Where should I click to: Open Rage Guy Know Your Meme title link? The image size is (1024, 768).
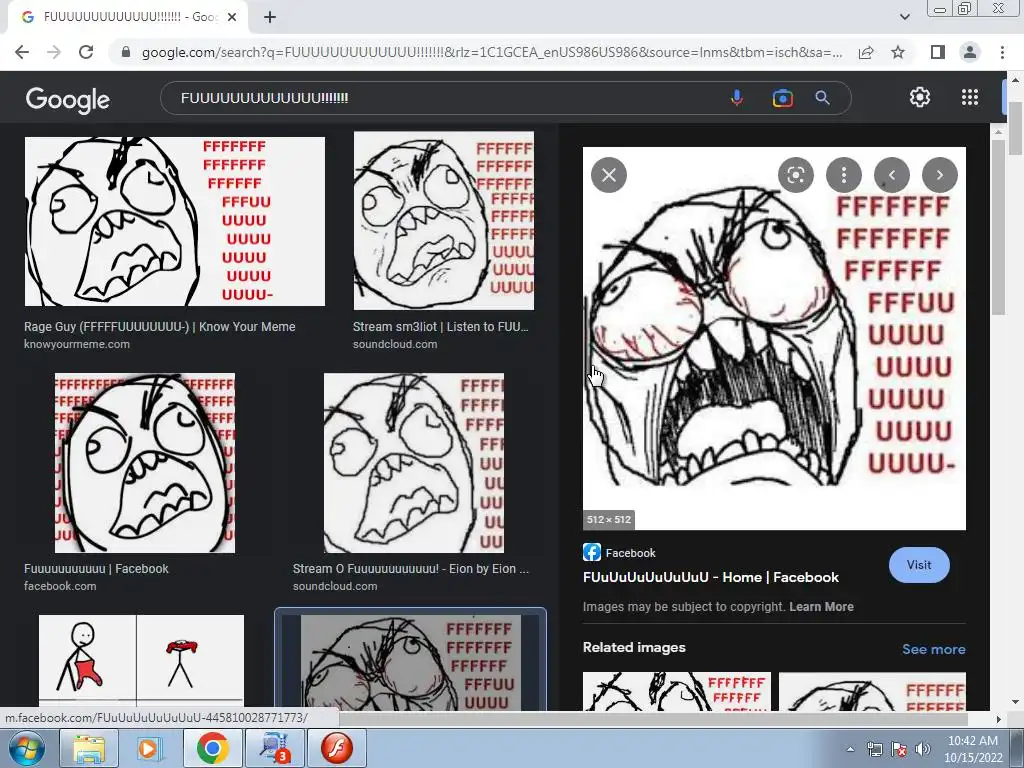(159, 327)
